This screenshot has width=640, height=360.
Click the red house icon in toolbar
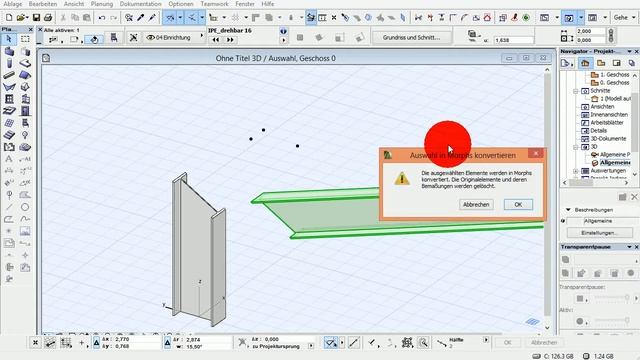point(487,18)
